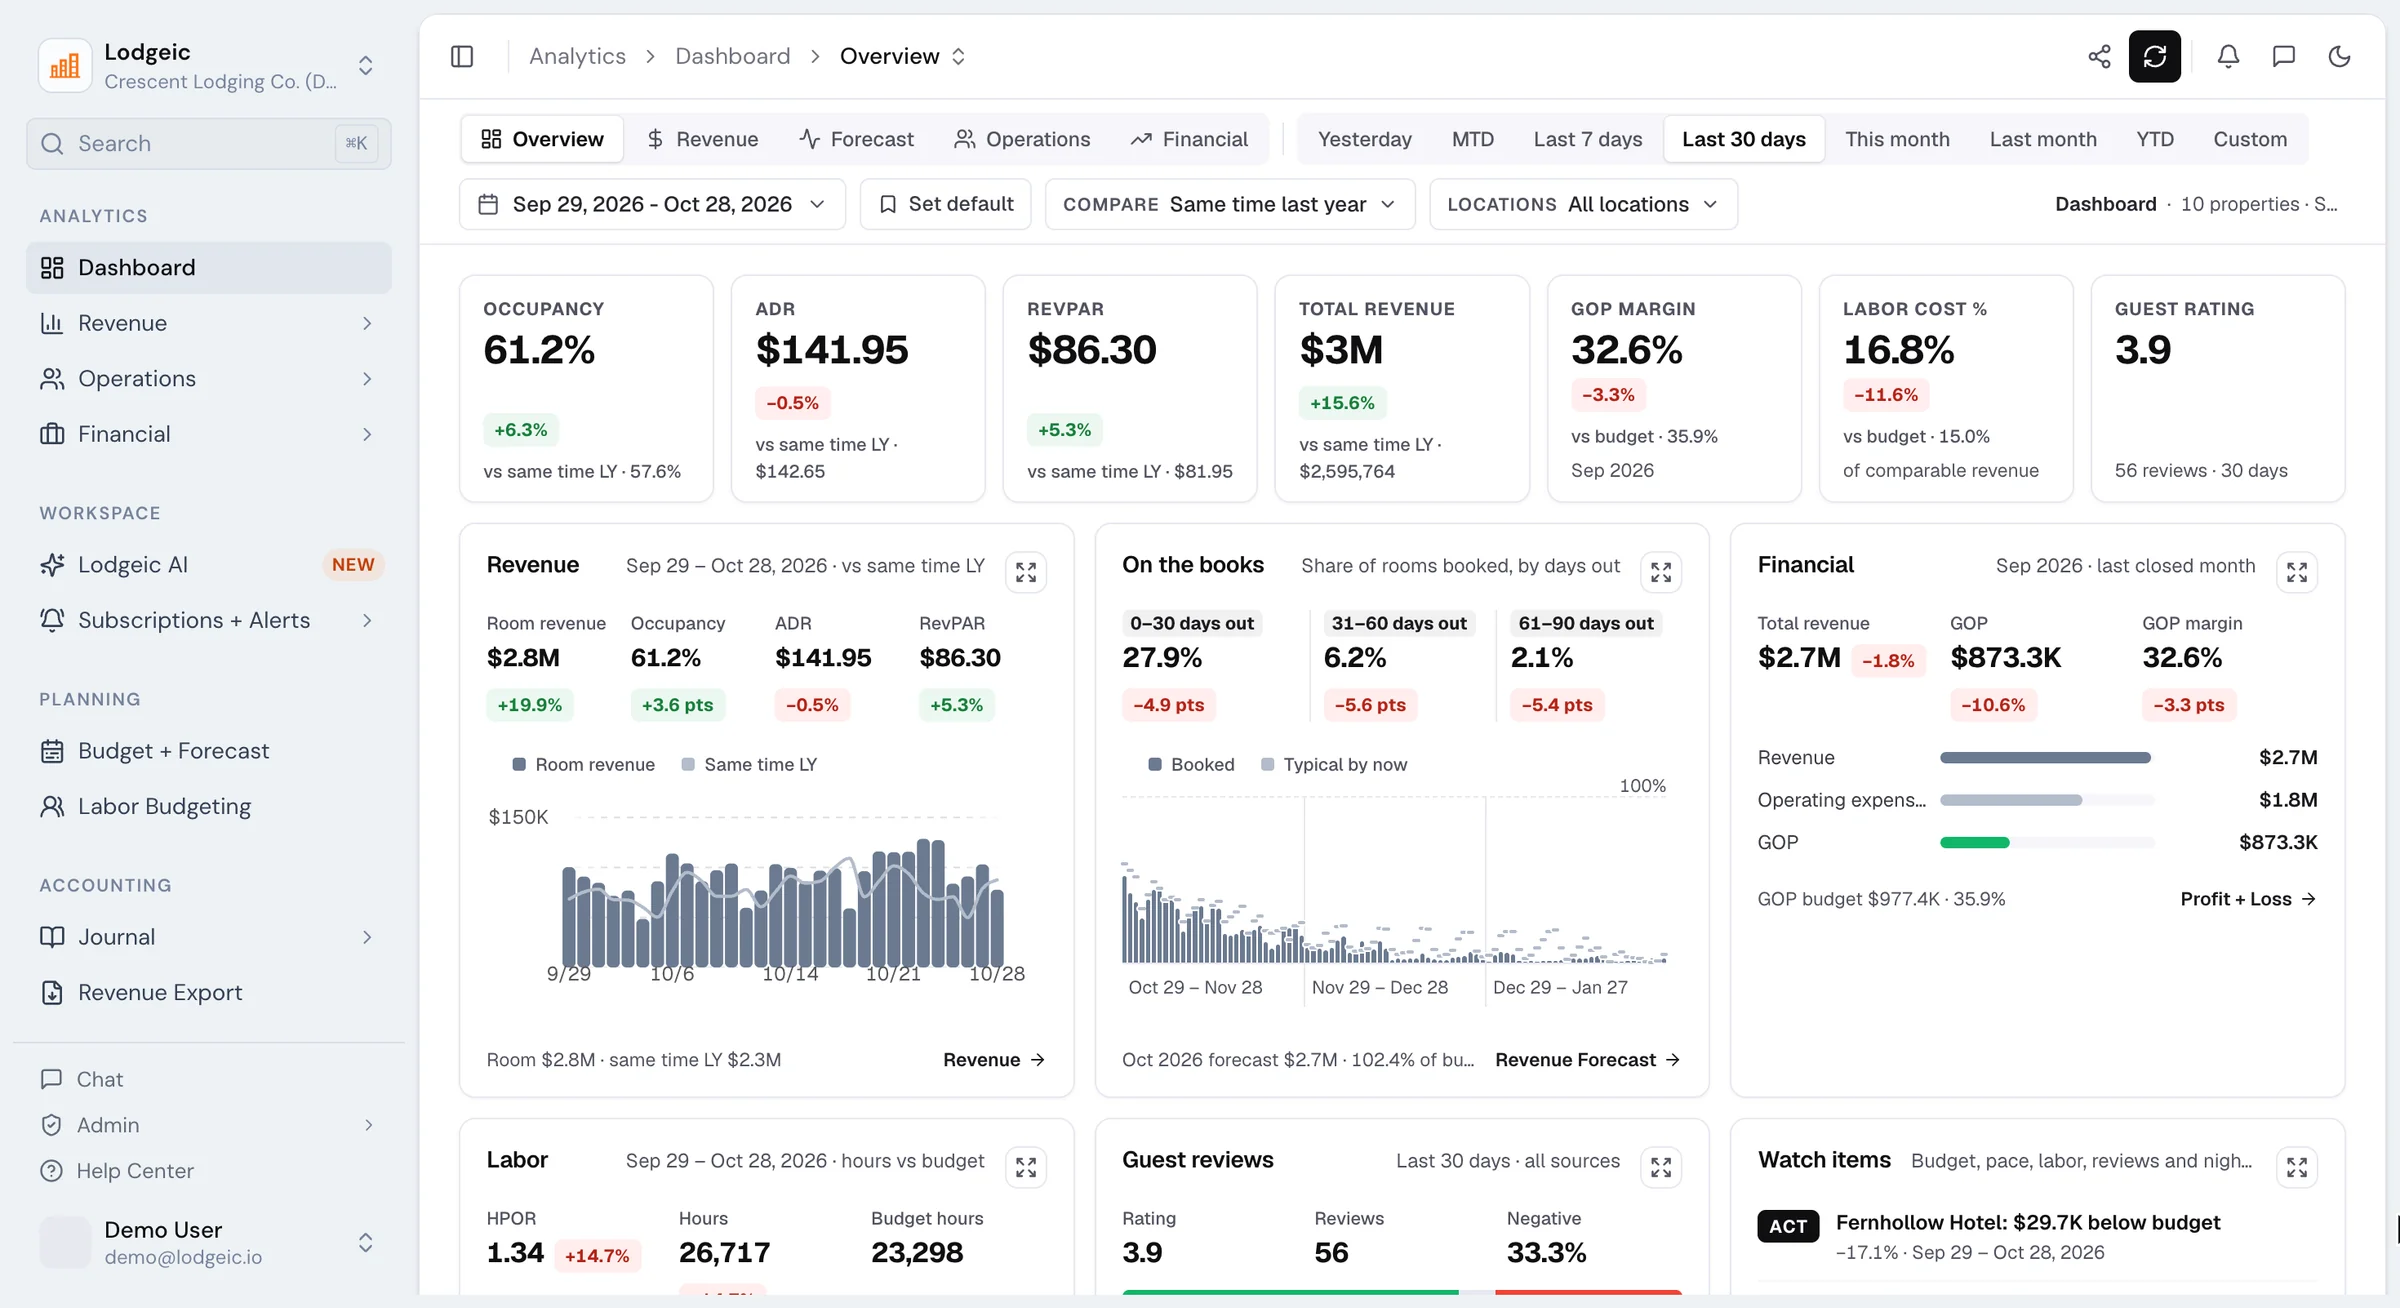Toggle dark mode moon icon
This screenshot has height=1308, width=2400.
[x=2340, y=56]
